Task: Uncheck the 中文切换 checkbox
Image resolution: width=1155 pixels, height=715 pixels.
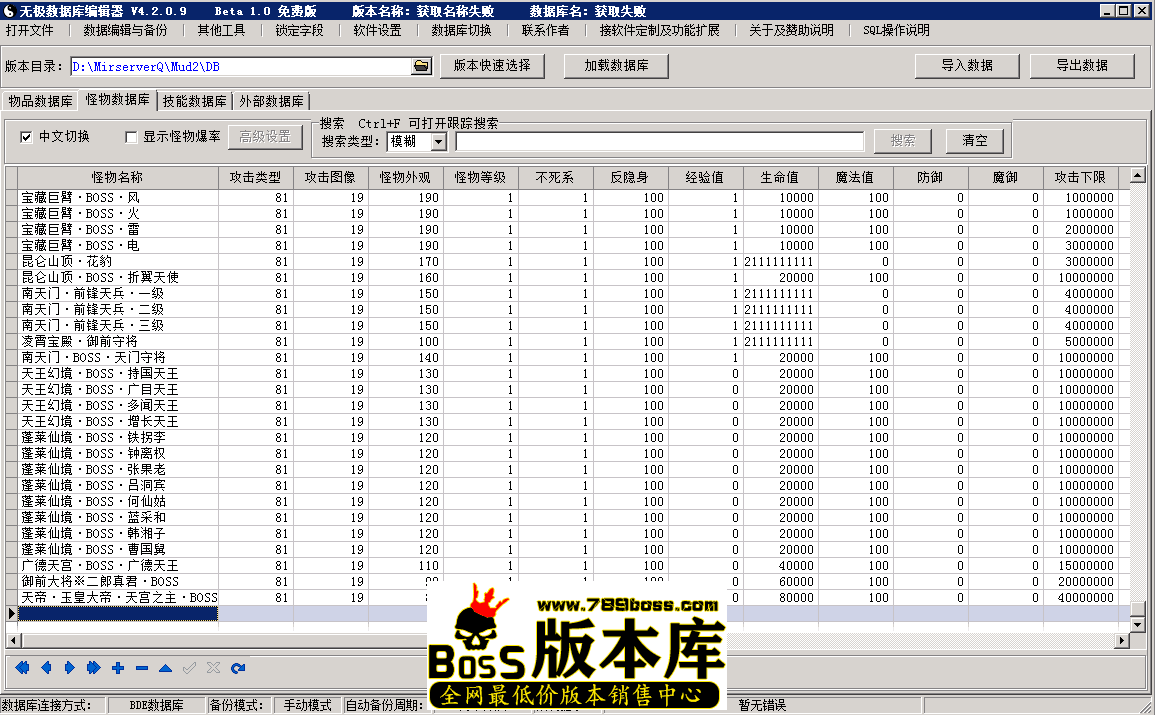Action: pyautogui.click(x=27, y=137)
